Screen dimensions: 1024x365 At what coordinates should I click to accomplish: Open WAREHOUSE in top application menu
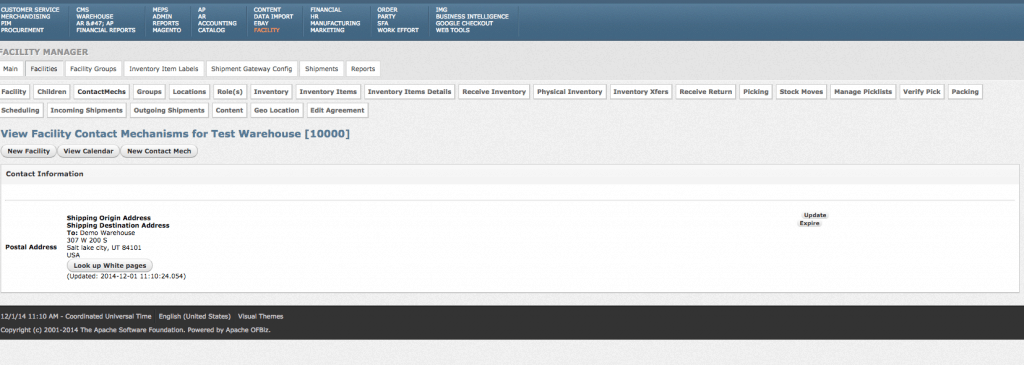coord(95,16)
